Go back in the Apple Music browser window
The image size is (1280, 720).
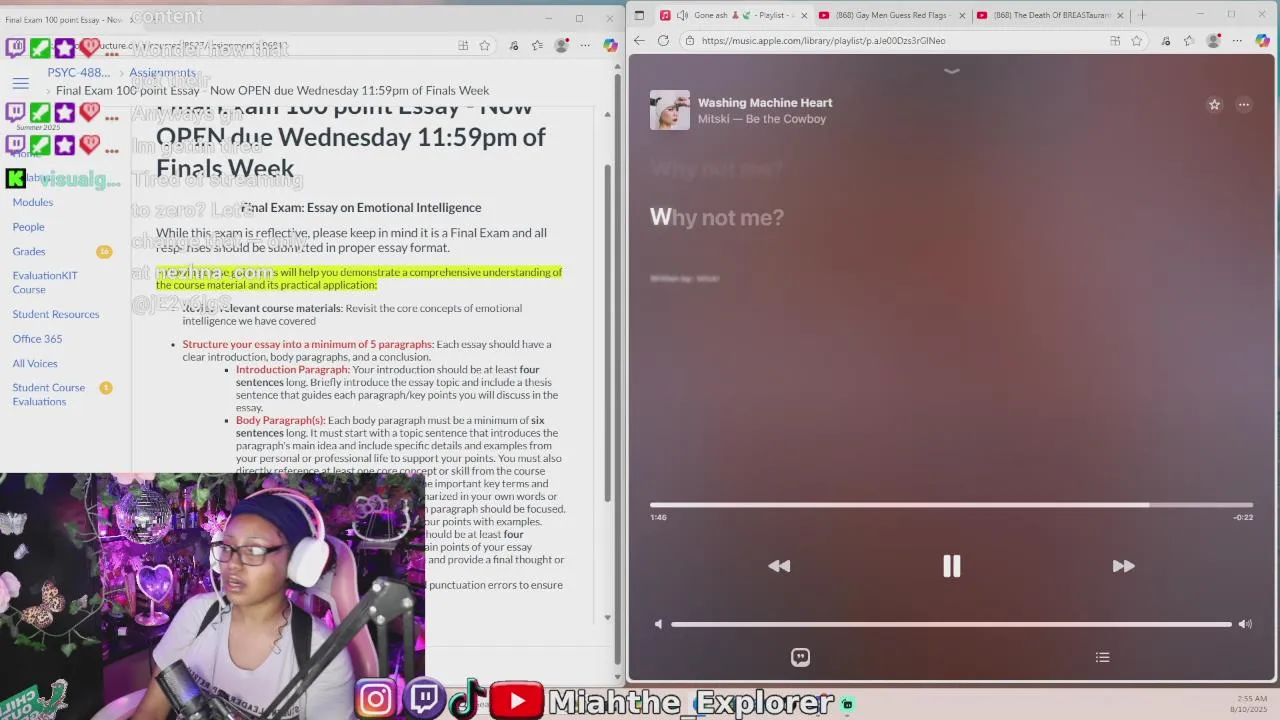(639, 41)
